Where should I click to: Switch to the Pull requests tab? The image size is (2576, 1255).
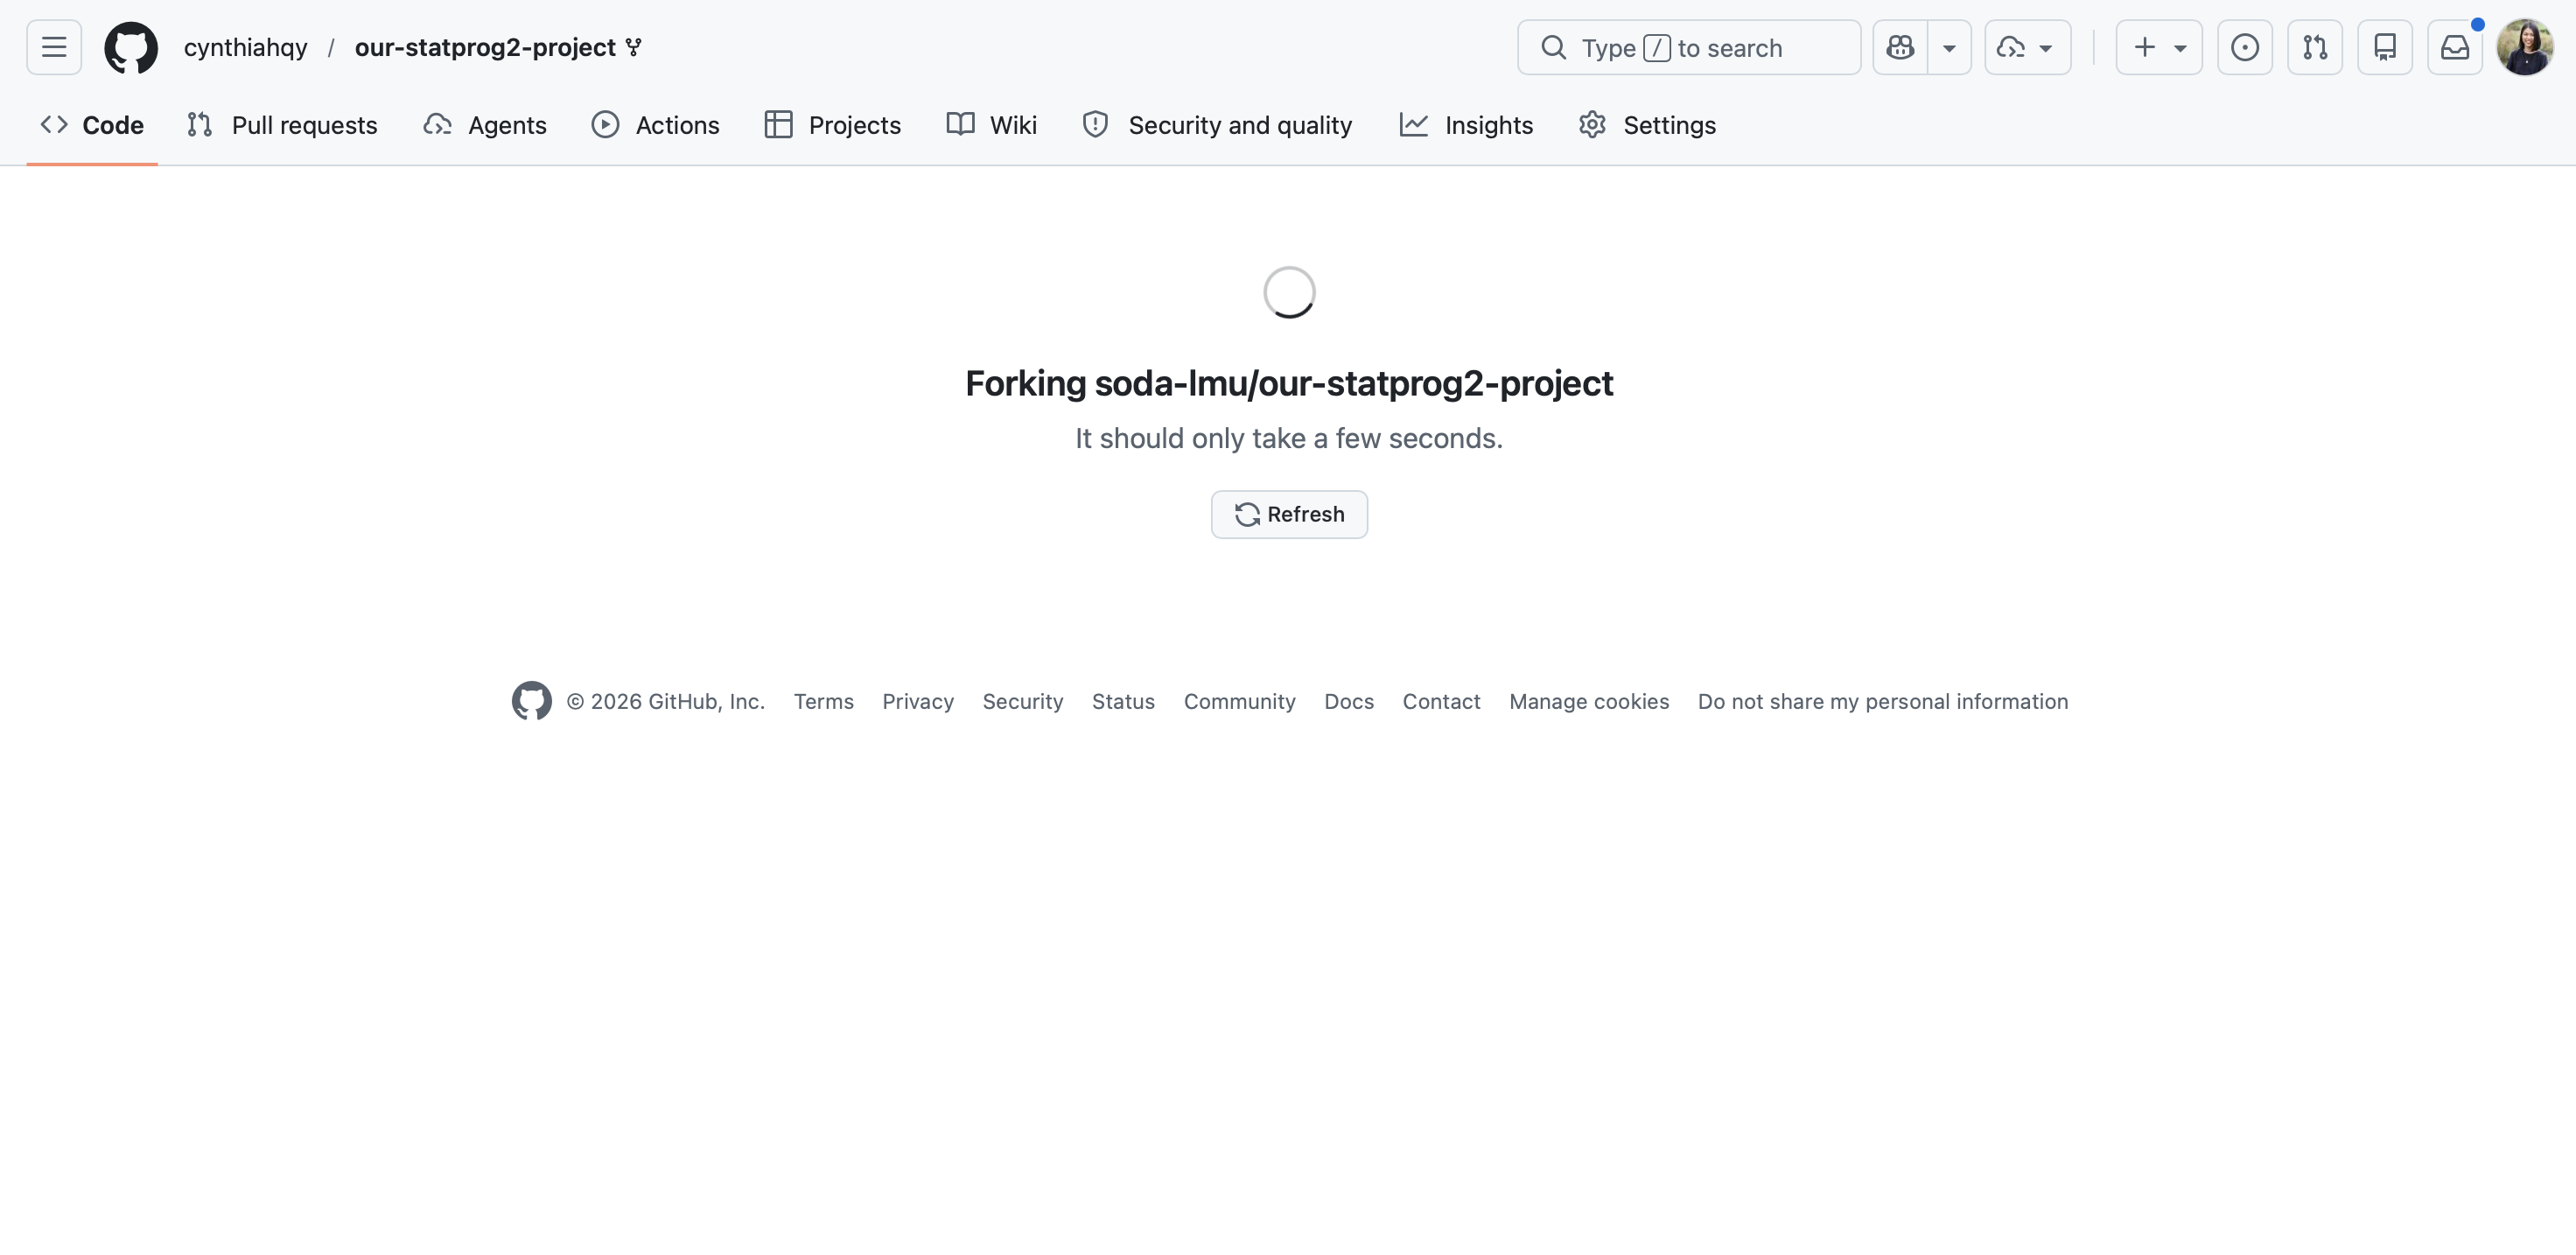(282, 125)
